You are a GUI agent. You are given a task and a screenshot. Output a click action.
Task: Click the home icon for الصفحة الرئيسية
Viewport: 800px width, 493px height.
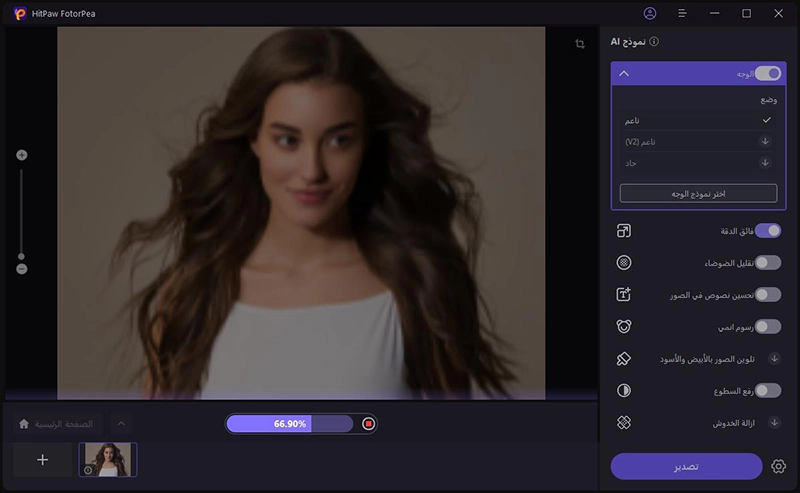[24, 424]
